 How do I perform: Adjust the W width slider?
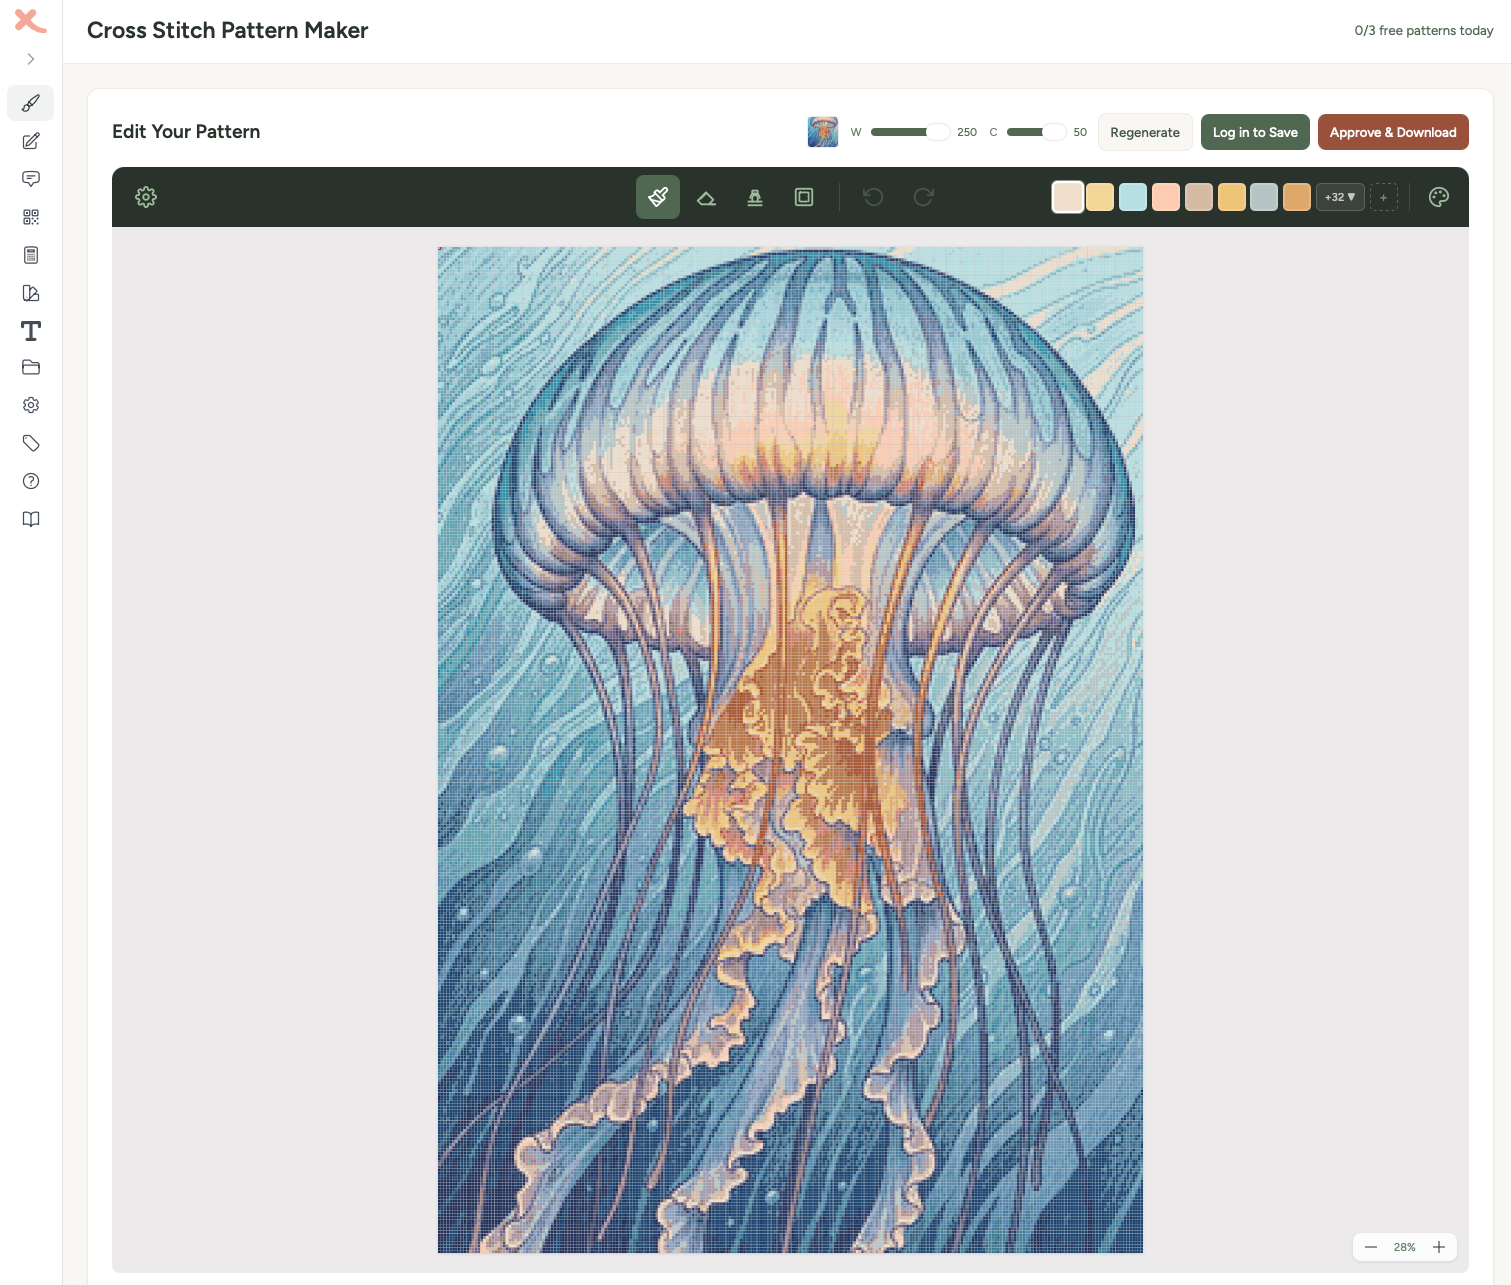(x=938, y=132)
